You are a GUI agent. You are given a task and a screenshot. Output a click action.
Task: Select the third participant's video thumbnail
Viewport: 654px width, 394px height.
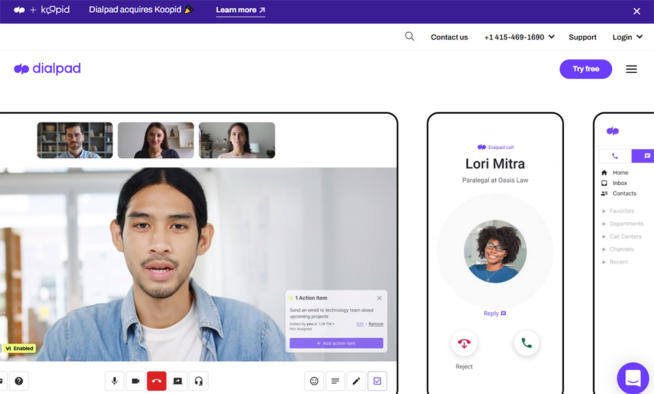[237, 140]
